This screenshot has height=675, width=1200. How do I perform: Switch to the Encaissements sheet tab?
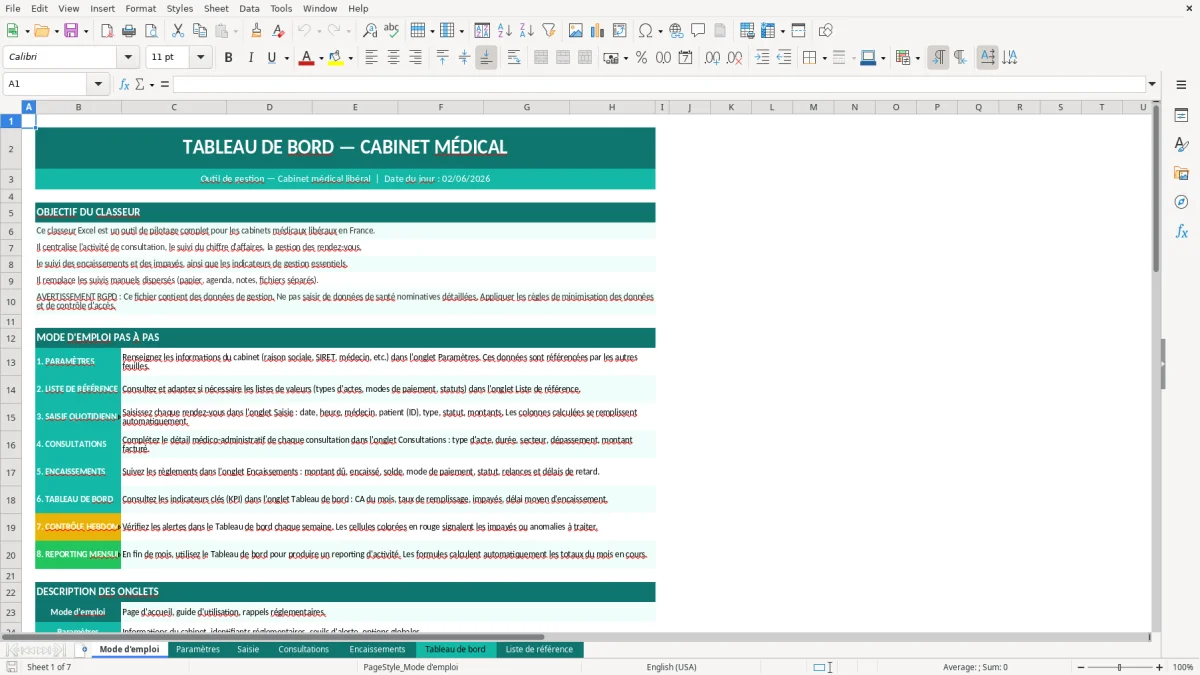click(377, 649)
